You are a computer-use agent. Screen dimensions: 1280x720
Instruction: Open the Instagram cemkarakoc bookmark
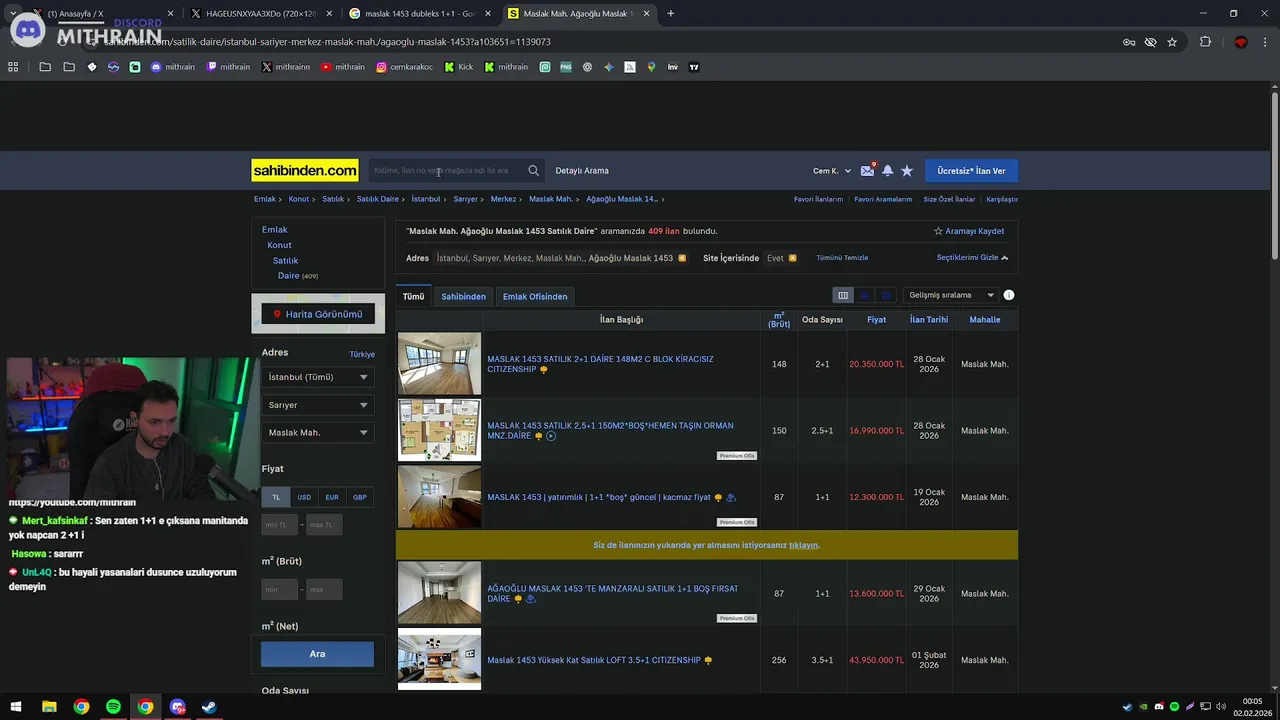(x=405, y=67)
